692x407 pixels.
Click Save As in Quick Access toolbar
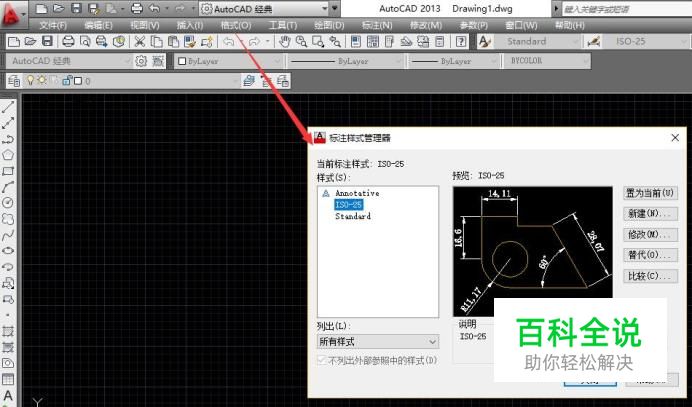93,8
